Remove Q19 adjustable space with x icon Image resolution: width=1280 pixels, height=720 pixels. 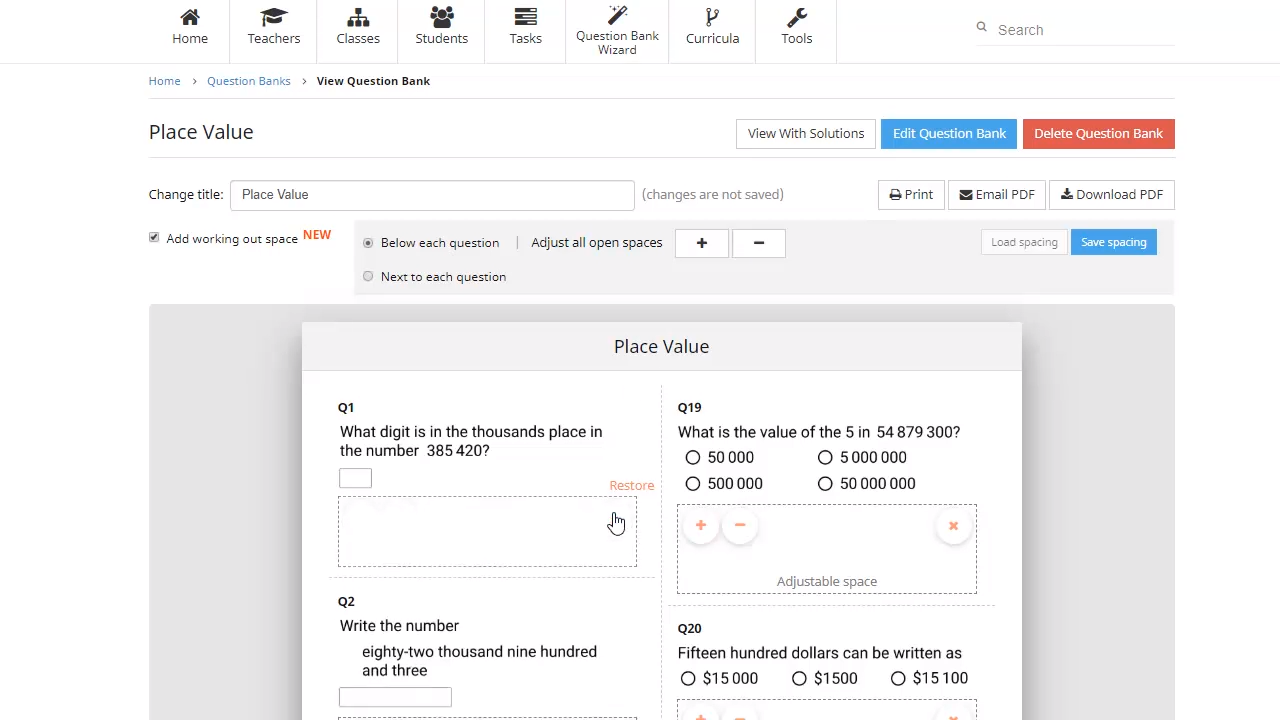[953, 526]
